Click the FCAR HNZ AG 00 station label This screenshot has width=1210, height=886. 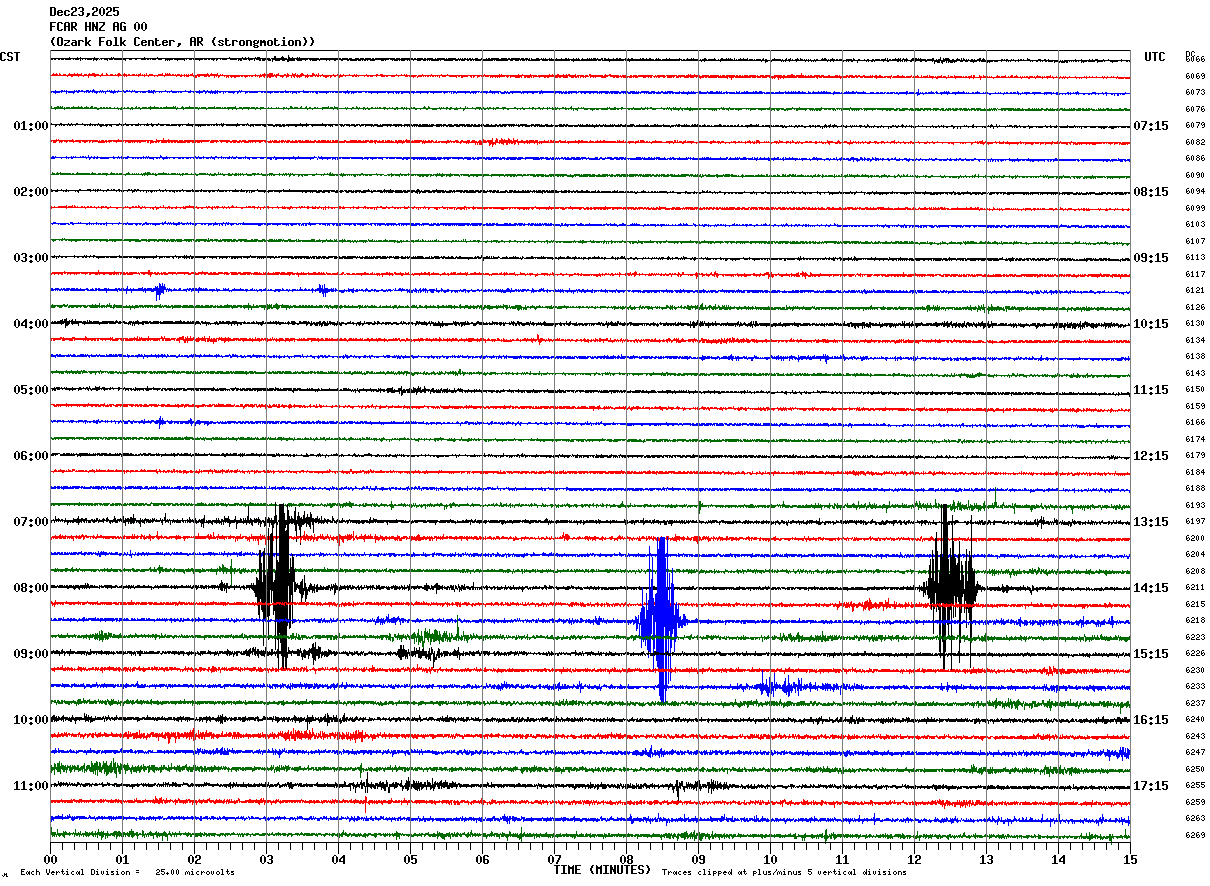(98, 27)
